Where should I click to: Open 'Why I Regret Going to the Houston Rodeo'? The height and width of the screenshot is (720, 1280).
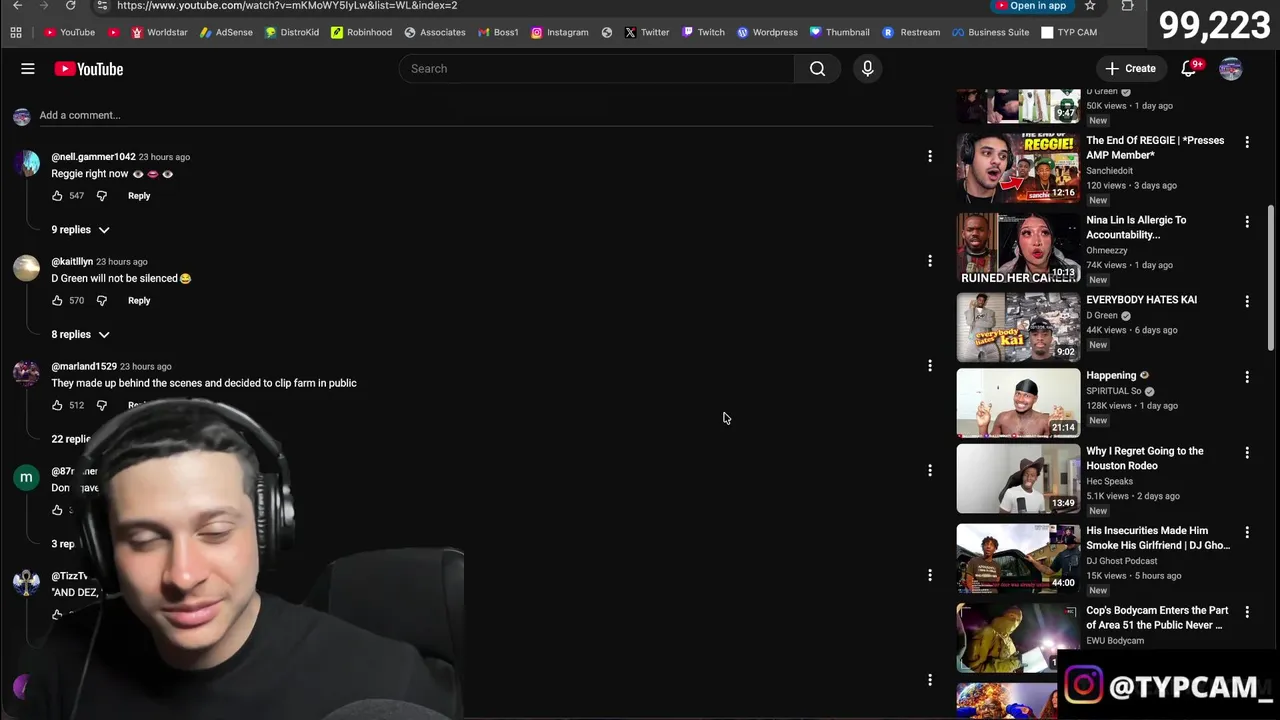[1145, 458]
